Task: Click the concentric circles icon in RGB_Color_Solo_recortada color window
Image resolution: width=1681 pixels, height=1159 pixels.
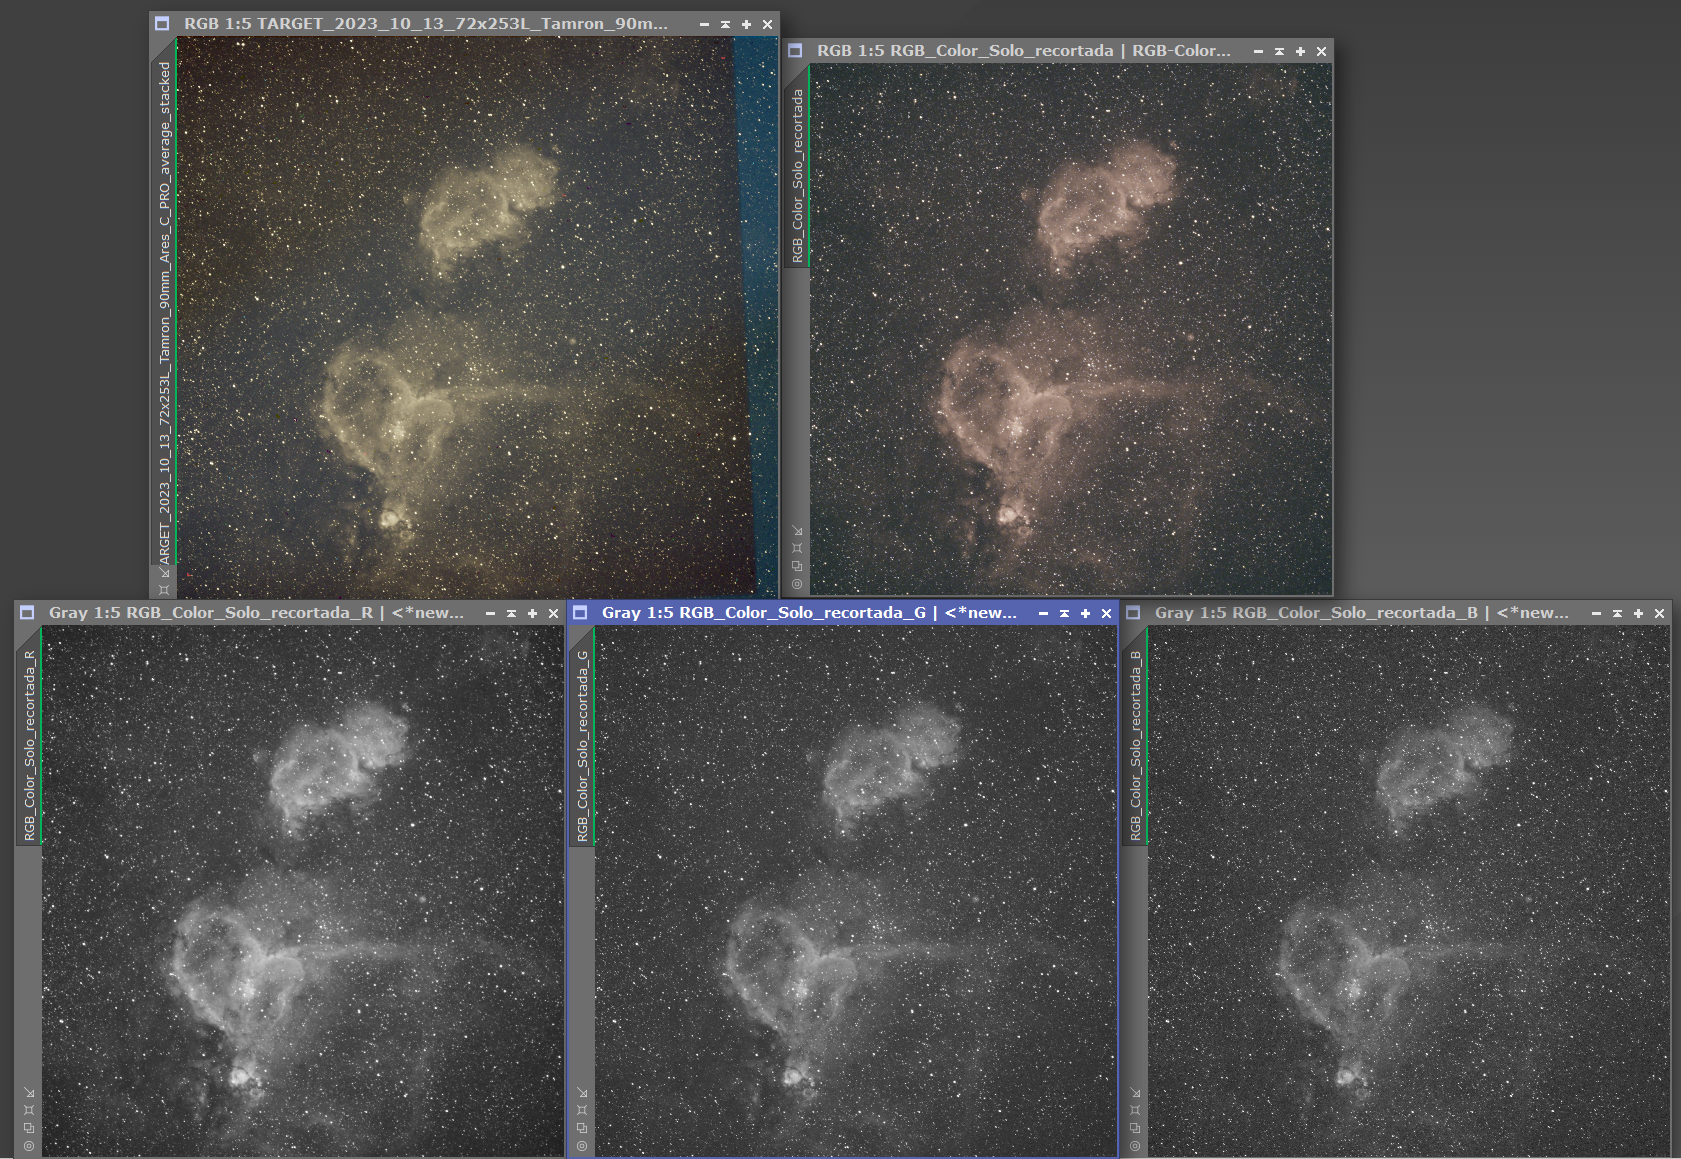Action: tap(797, 584)
